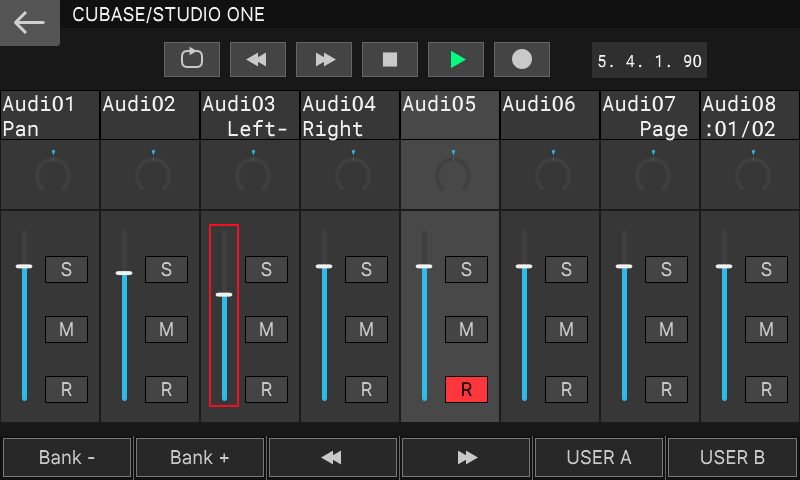Viewport: 800px width, 480px height.
Task: Mute the Audi01 track
Action: point(66,330)
